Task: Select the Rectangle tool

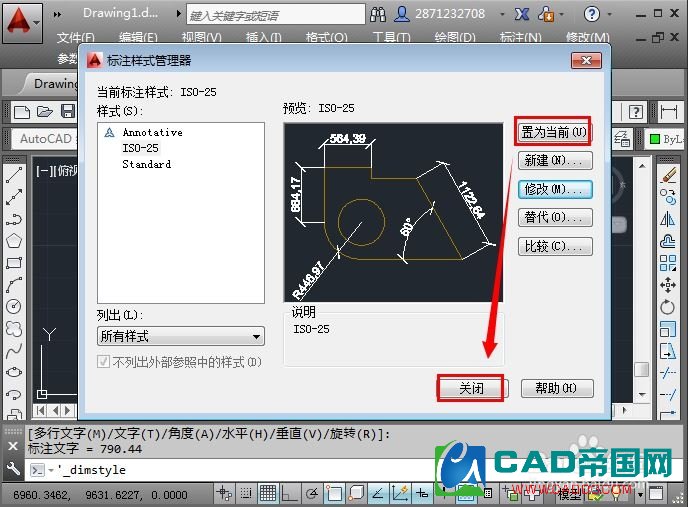Action: [x=14, y=262]
